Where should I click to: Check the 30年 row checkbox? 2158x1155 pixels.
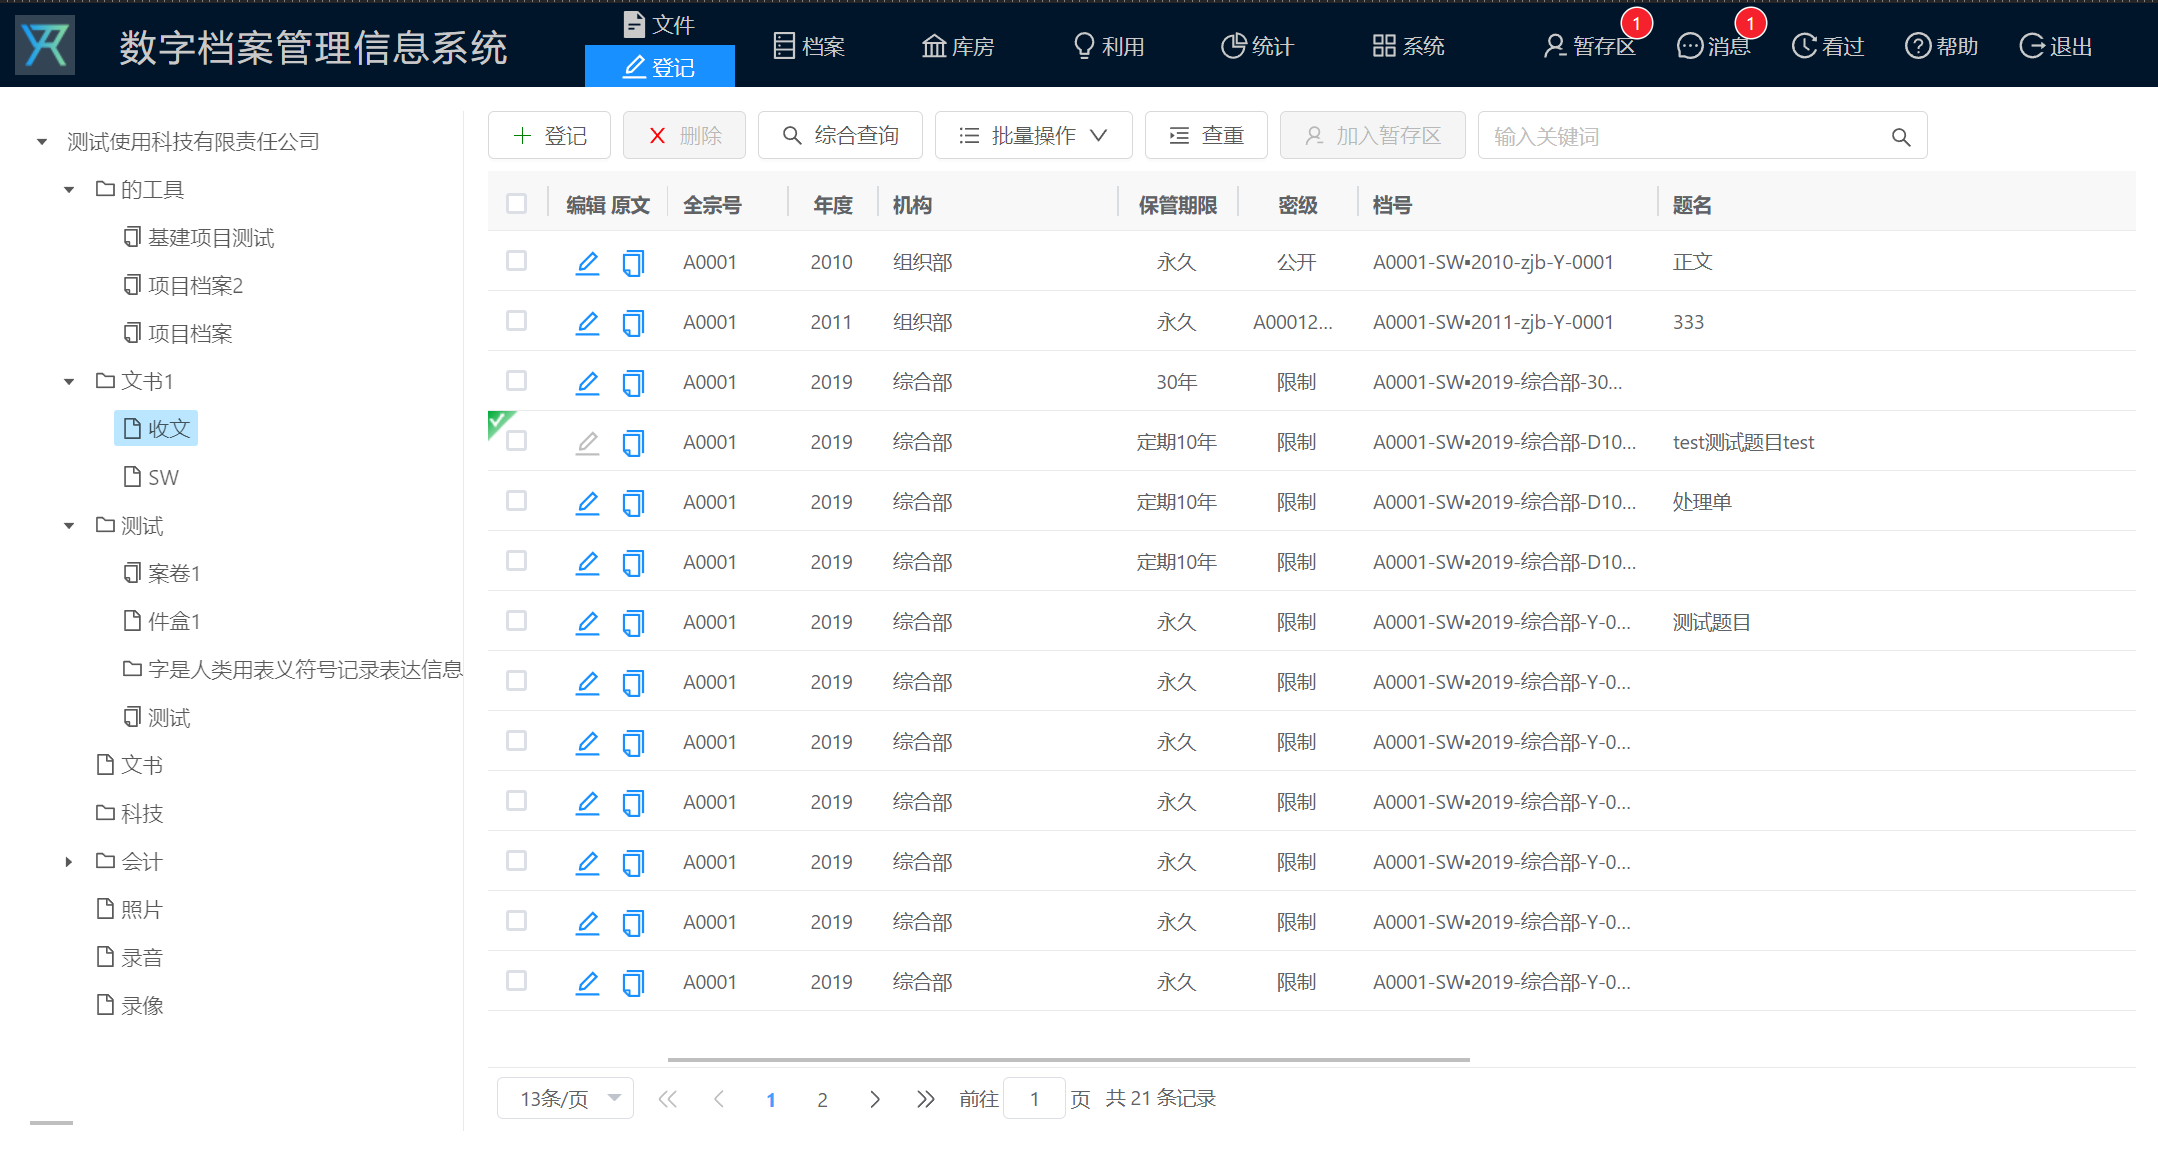tap(516, 381)
